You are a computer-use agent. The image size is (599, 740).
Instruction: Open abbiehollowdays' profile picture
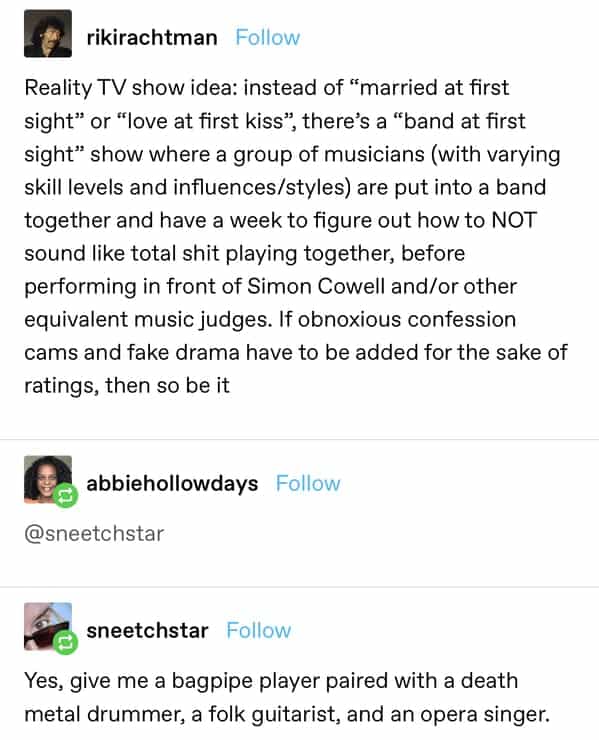coord(48,479)
